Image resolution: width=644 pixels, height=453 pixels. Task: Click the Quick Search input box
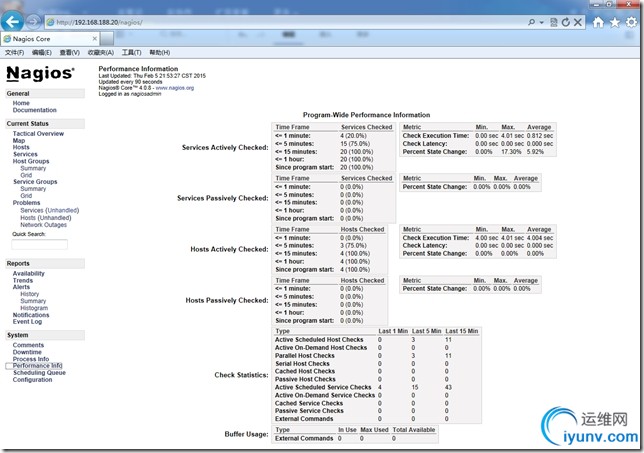(39, 244)
